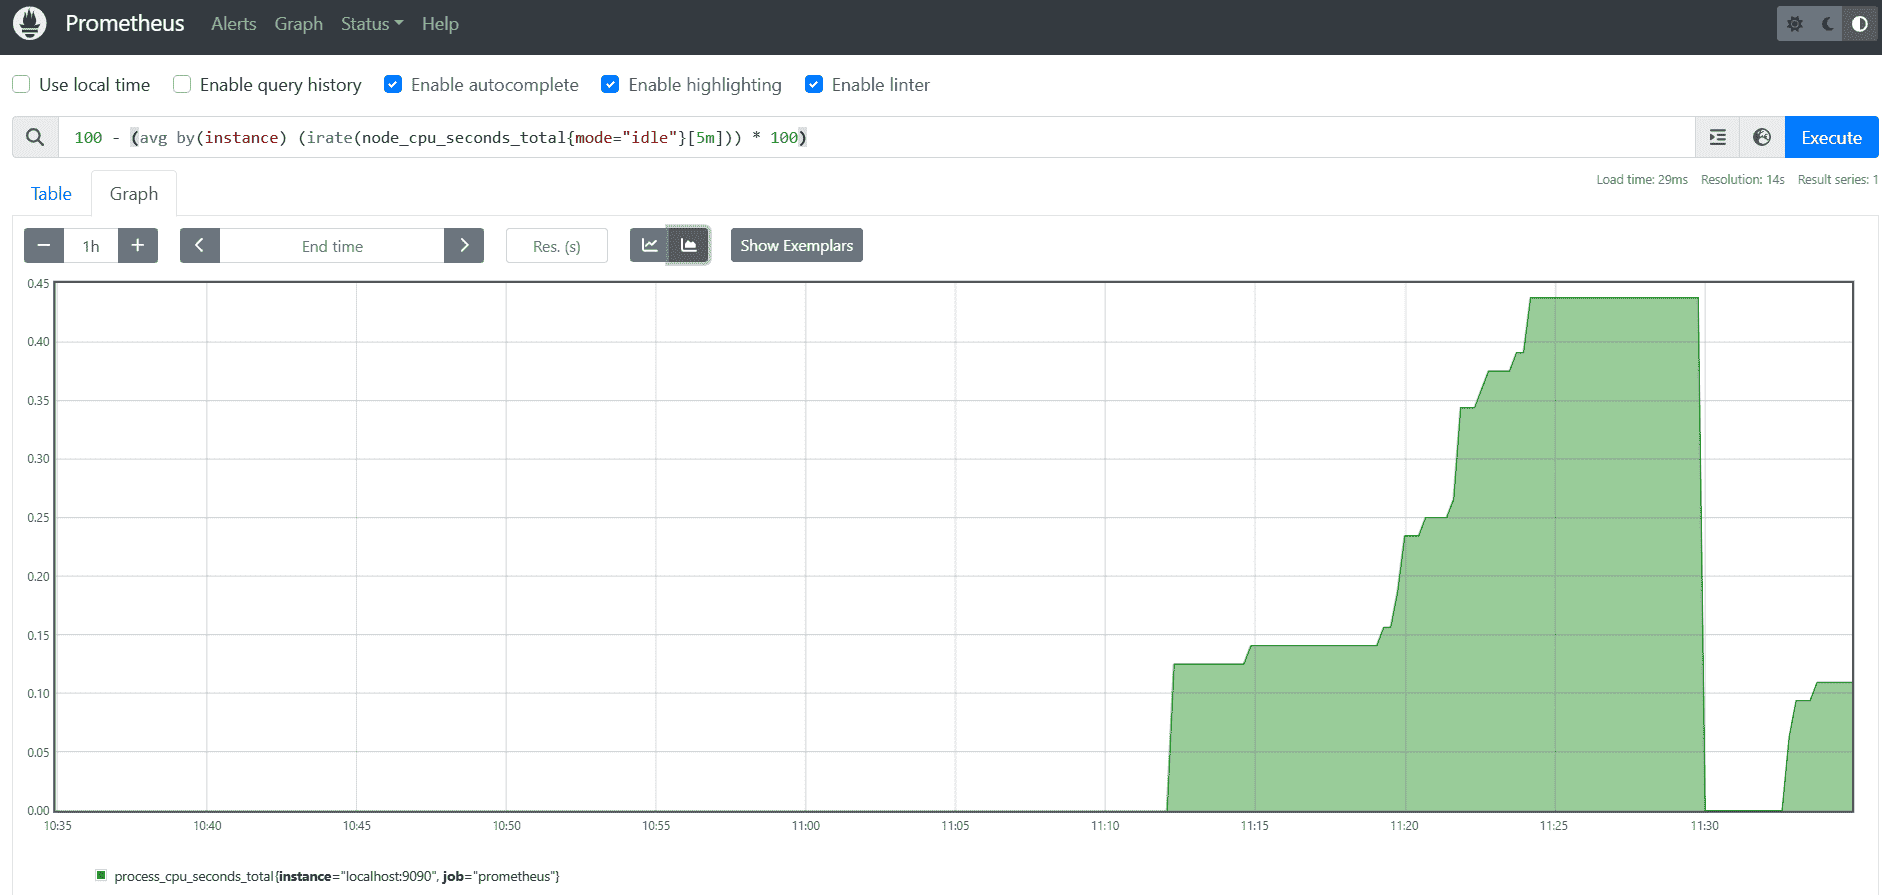The width and height of the screenshot is (1882, 895).
Task: Click the Prometheus flame logo
Action: click(30, 23)
